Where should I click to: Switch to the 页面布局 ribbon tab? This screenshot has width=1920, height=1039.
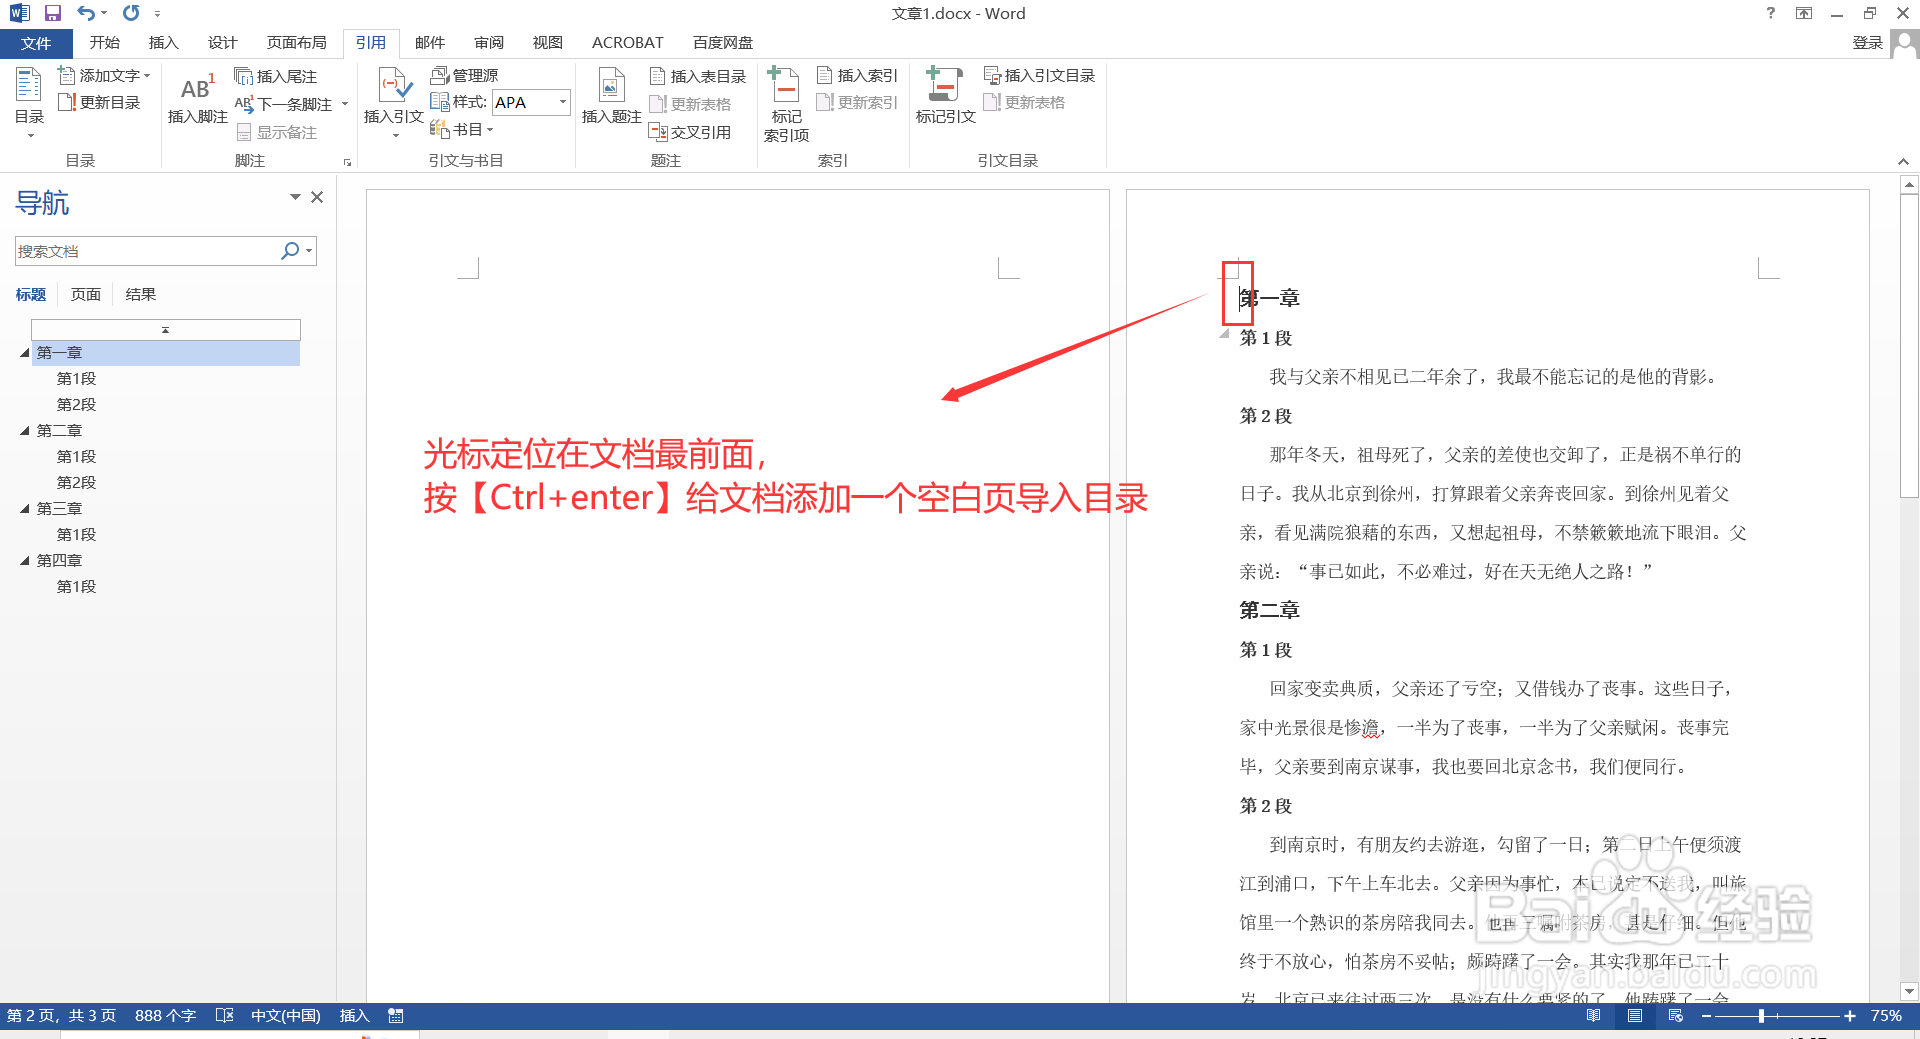[x=296, y=42]
